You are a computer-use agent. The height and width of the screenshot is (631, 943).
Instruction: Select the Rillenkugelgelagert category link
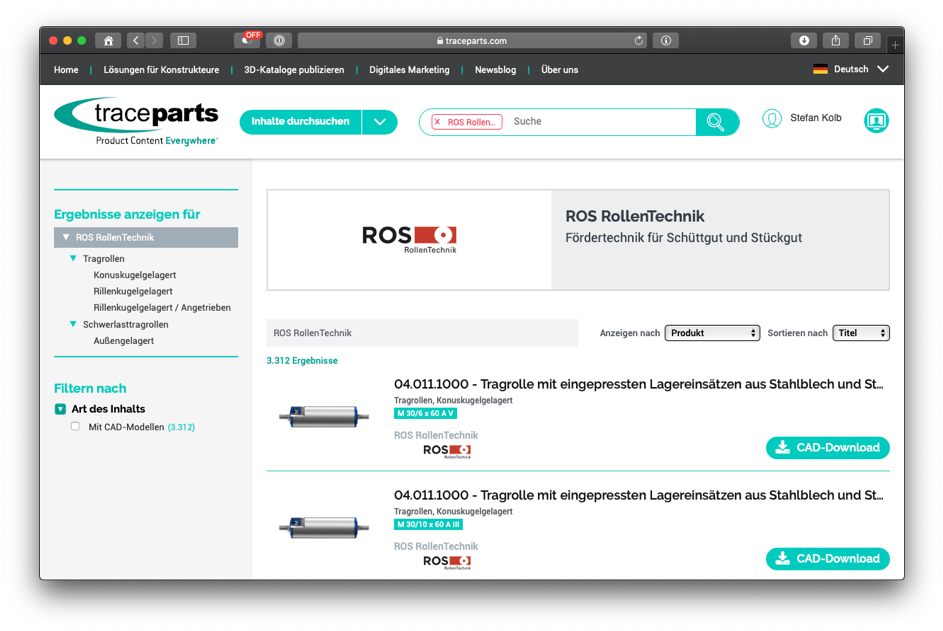[133, 291]
